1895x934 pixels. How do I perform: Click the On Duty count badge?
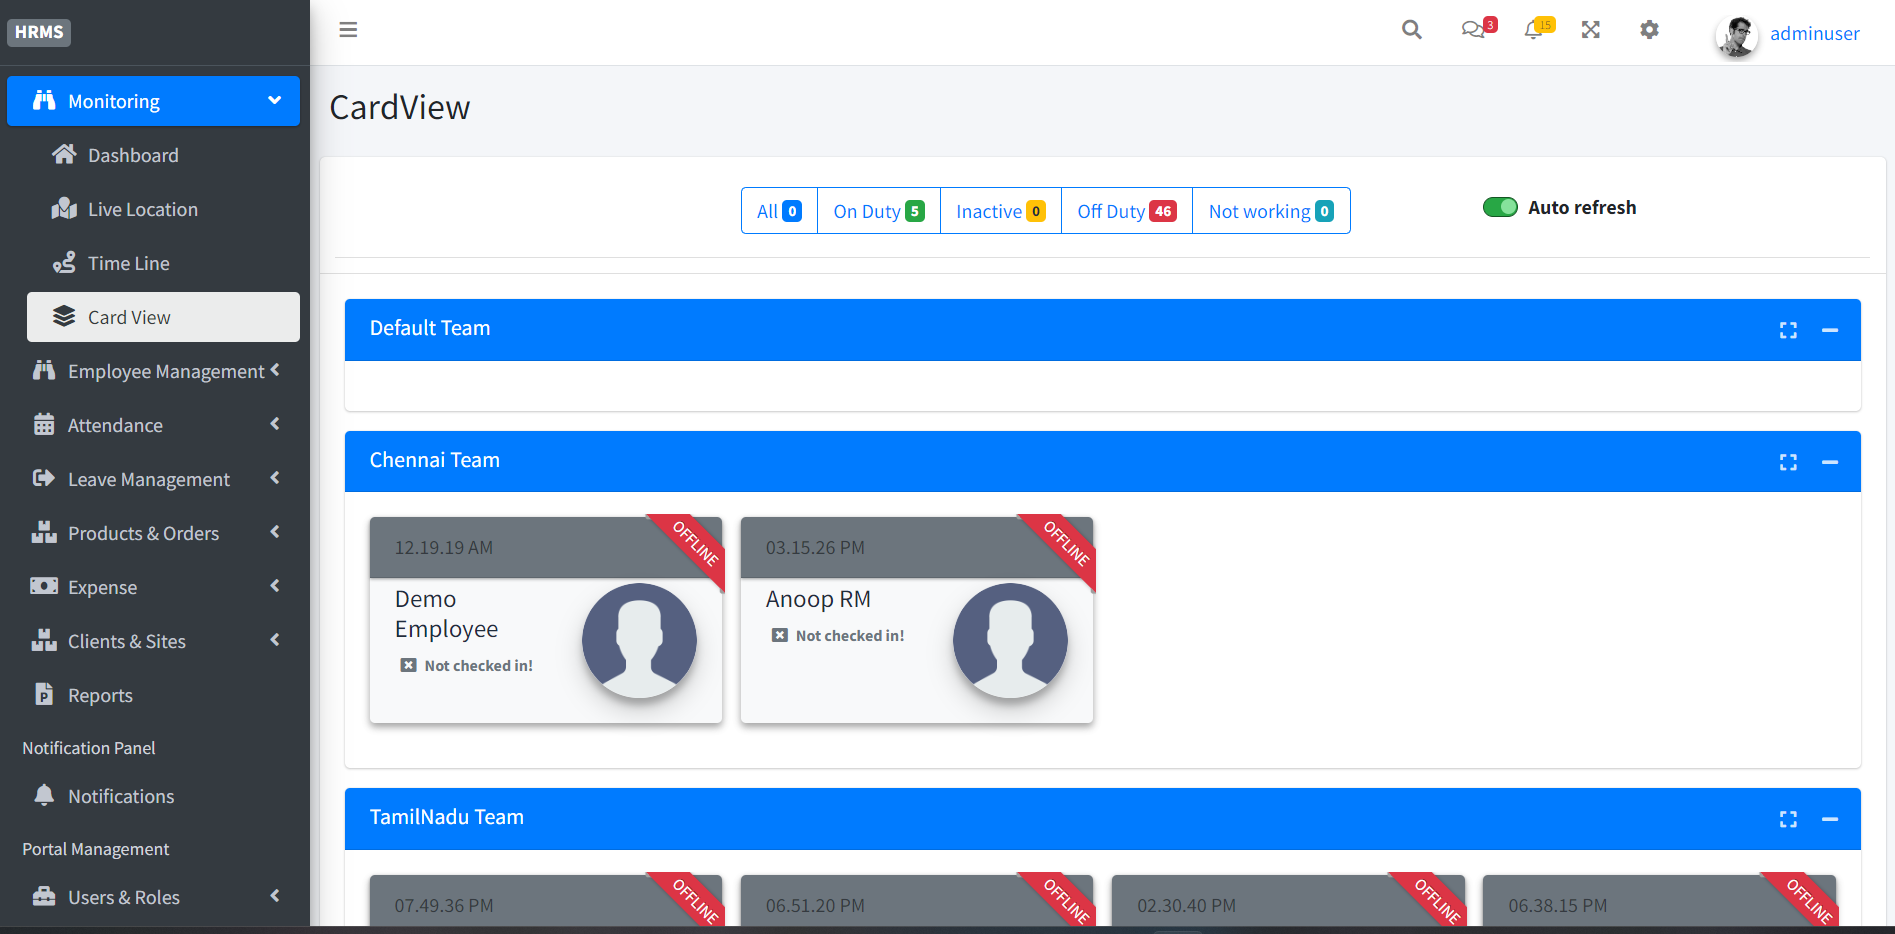tap(913, 211)
